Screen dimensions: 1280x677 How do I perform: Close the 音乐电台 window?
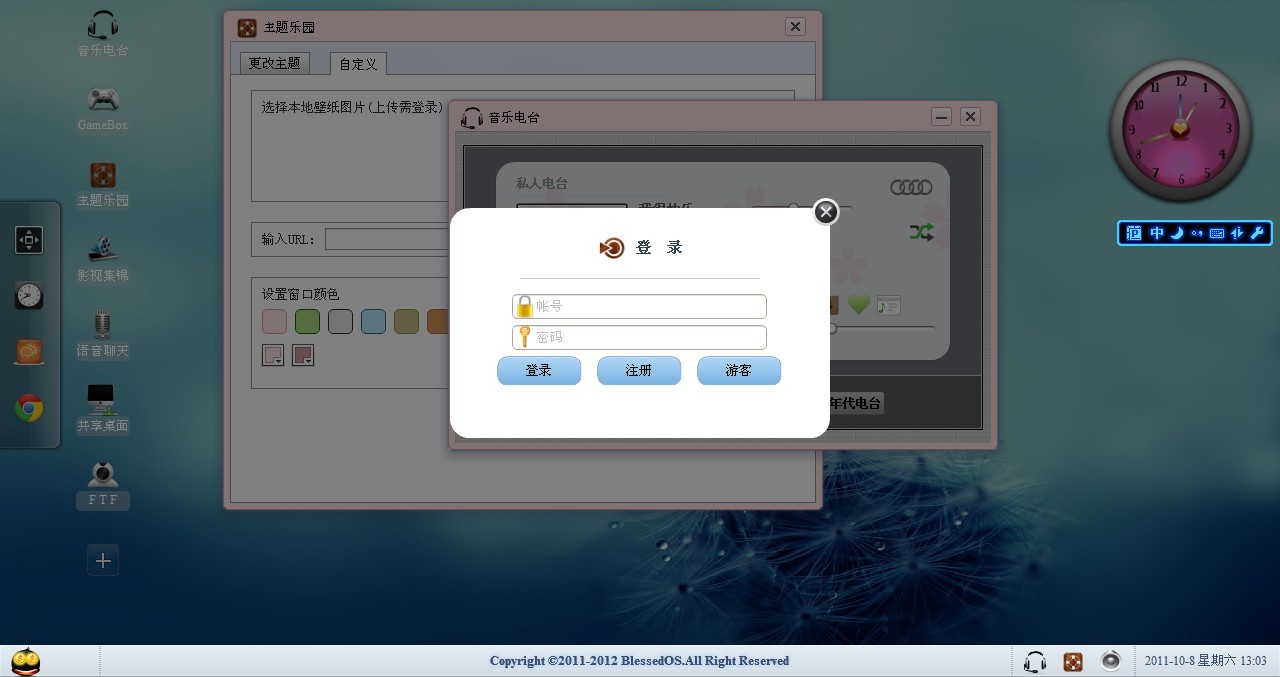click(970, 117)
